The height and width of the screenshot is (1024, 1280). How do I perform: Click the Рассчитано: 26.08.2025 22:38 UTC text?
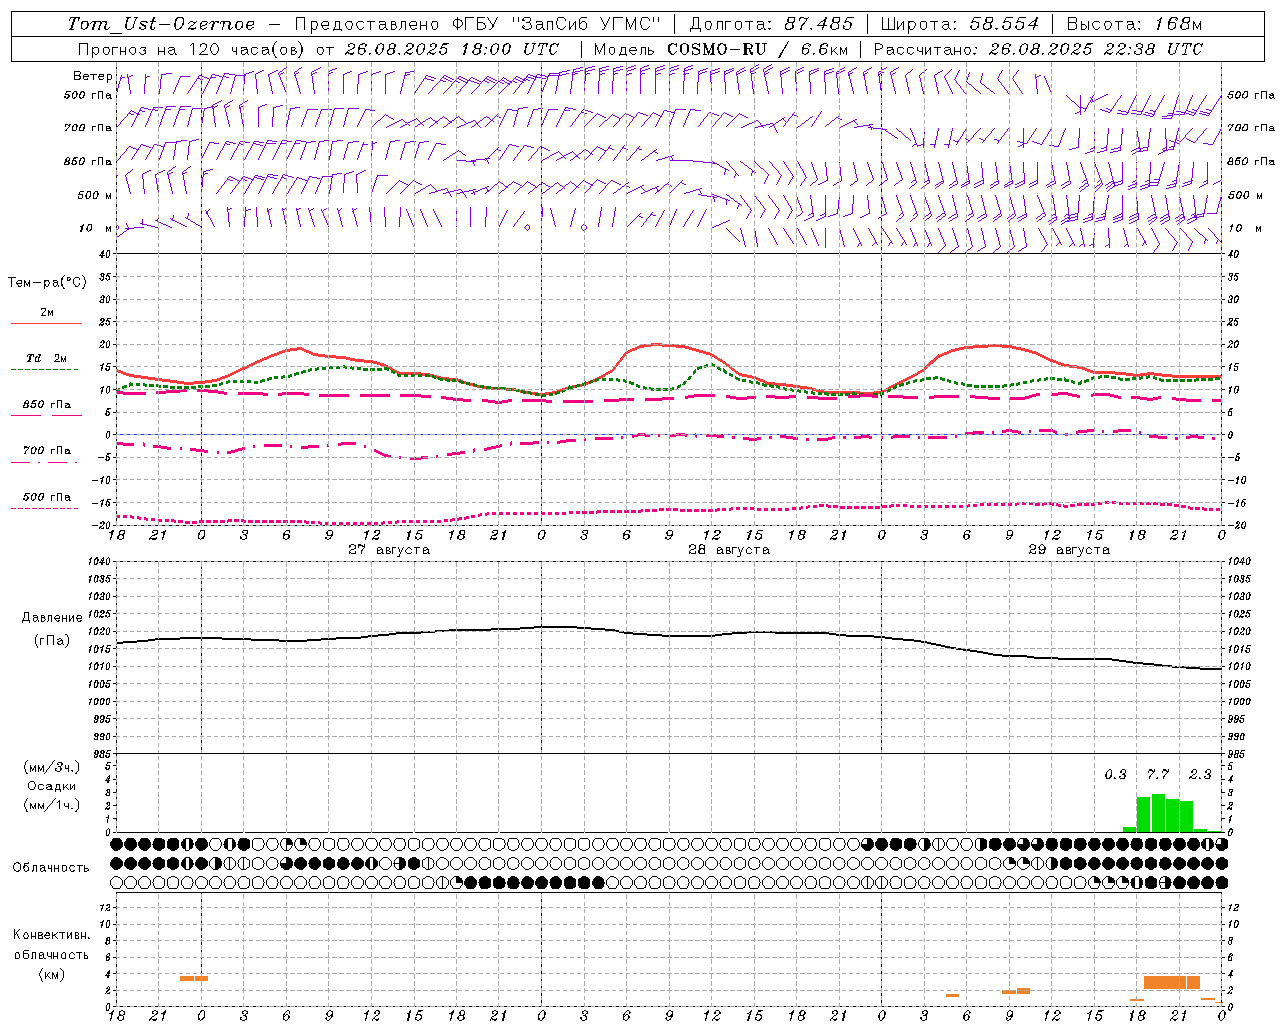point(1038,49)
